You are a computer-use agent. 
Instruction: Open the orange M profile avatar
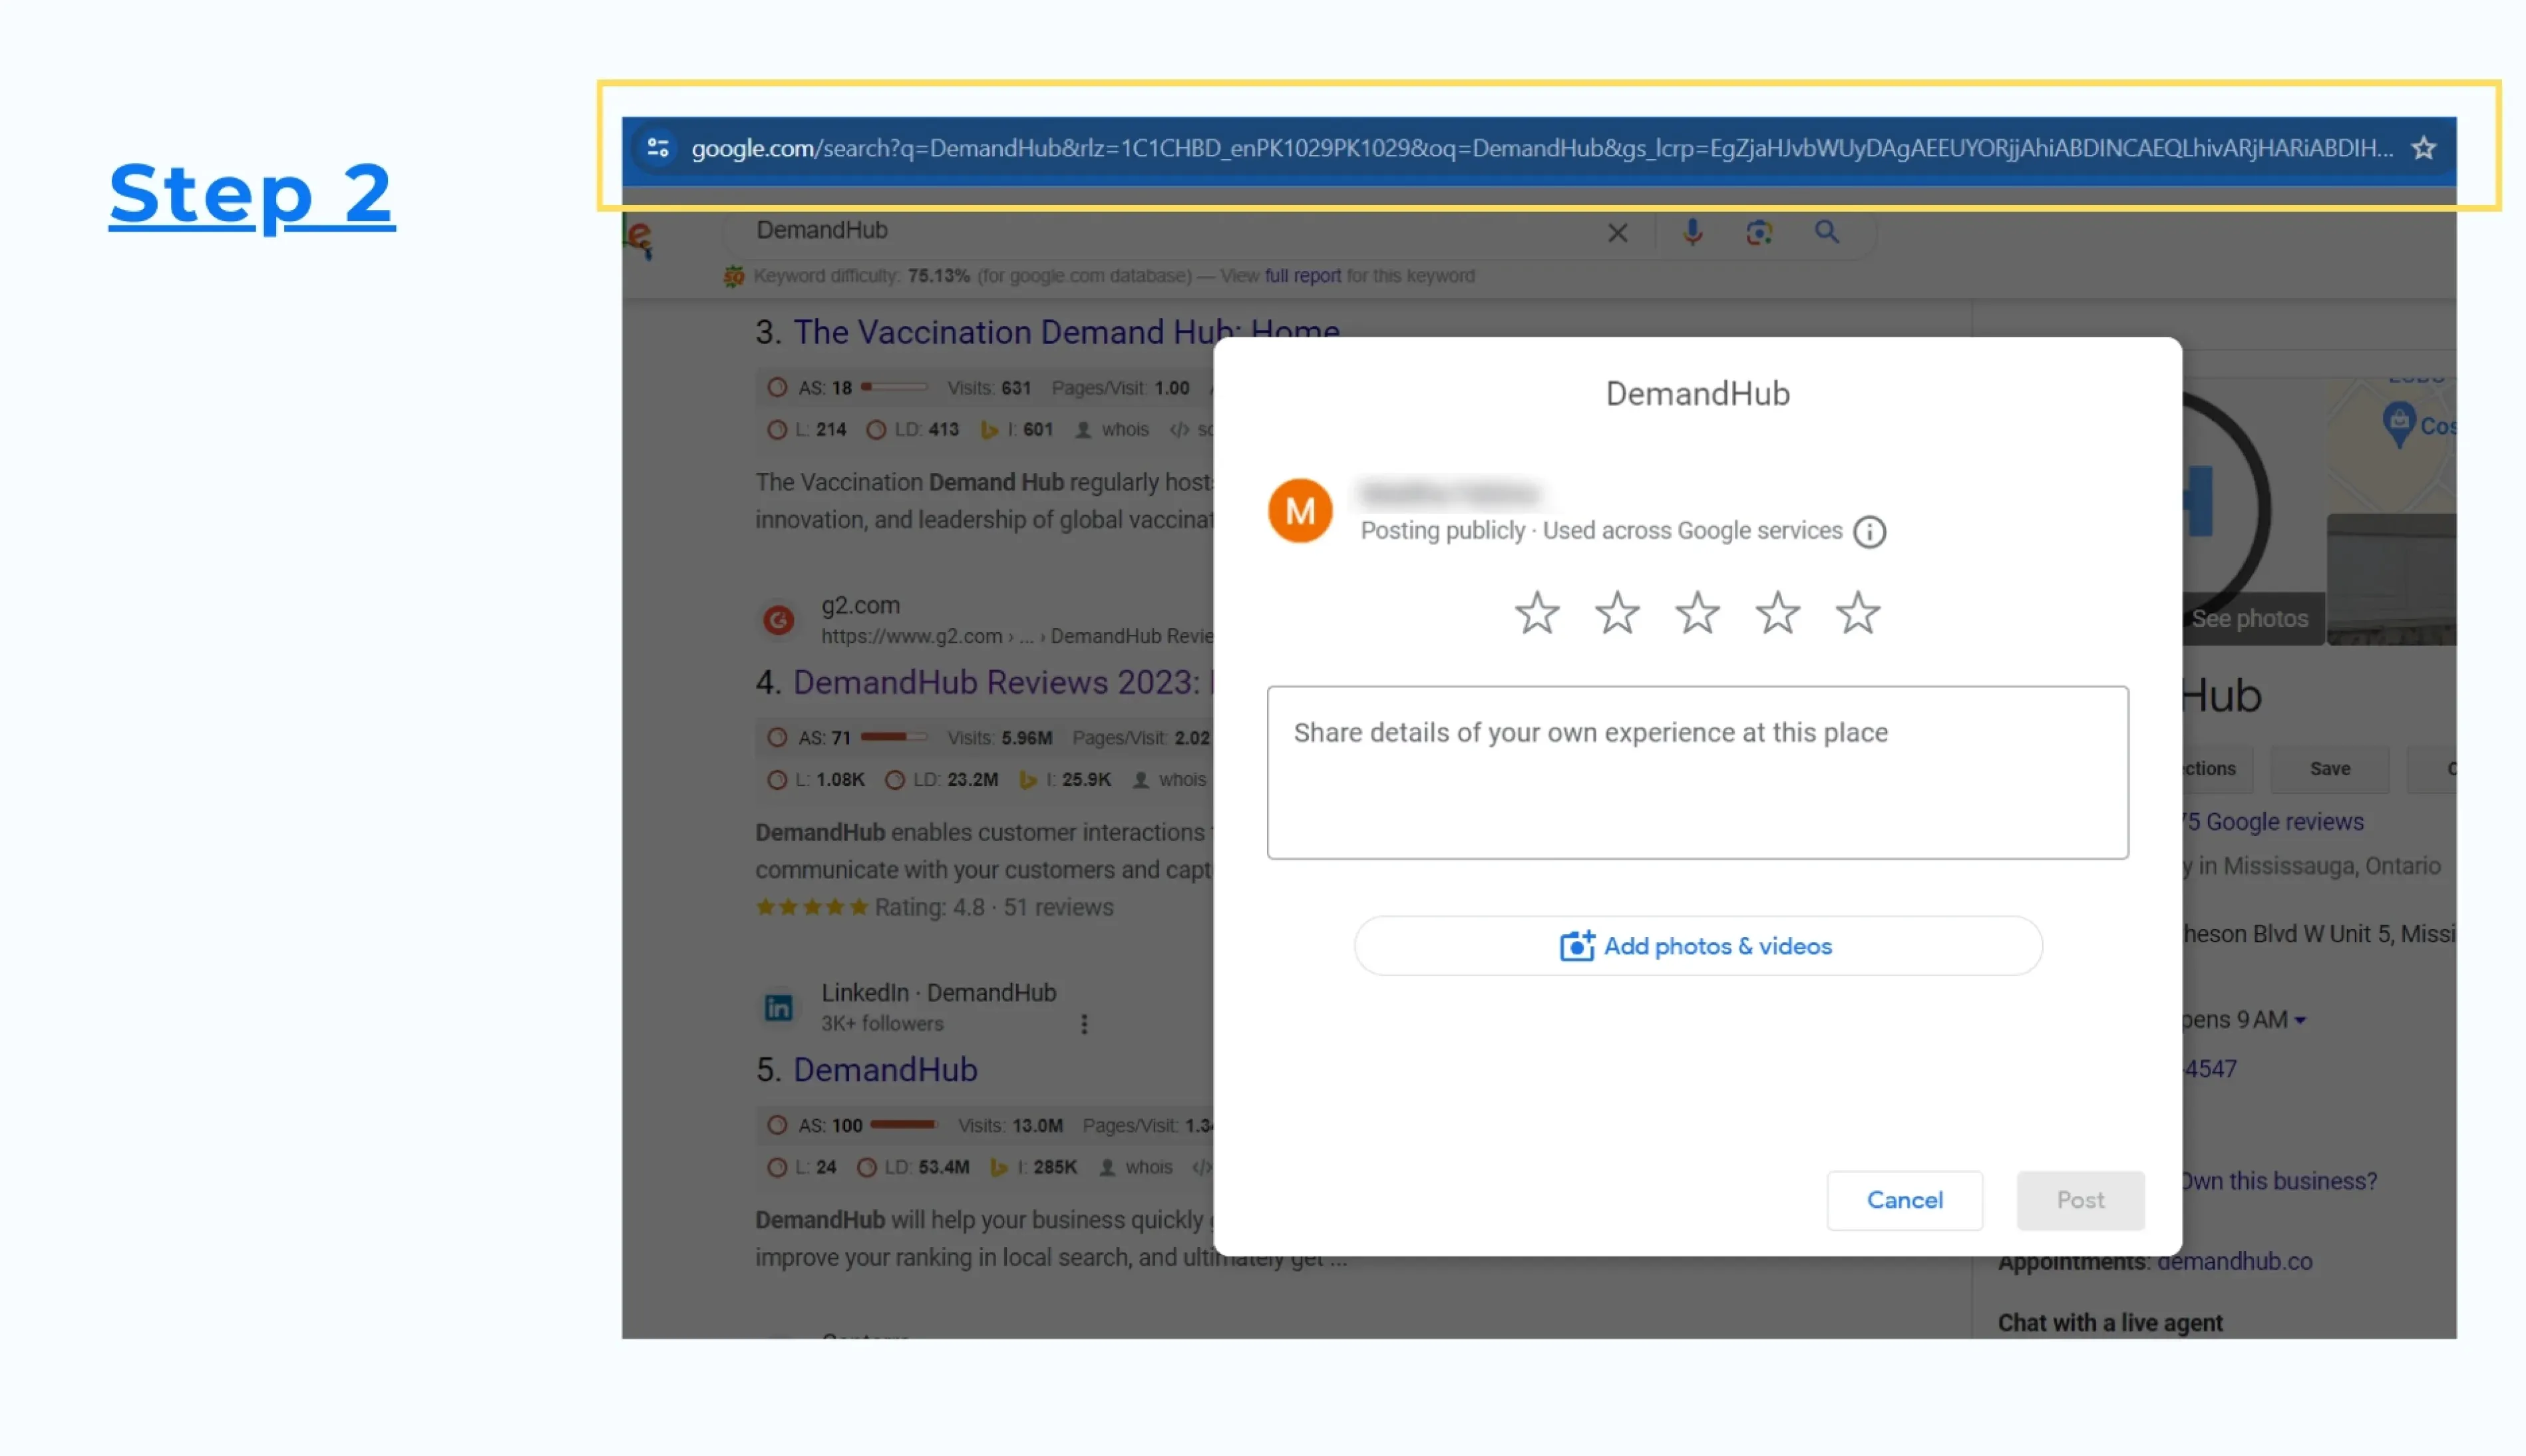(1300, 511)
